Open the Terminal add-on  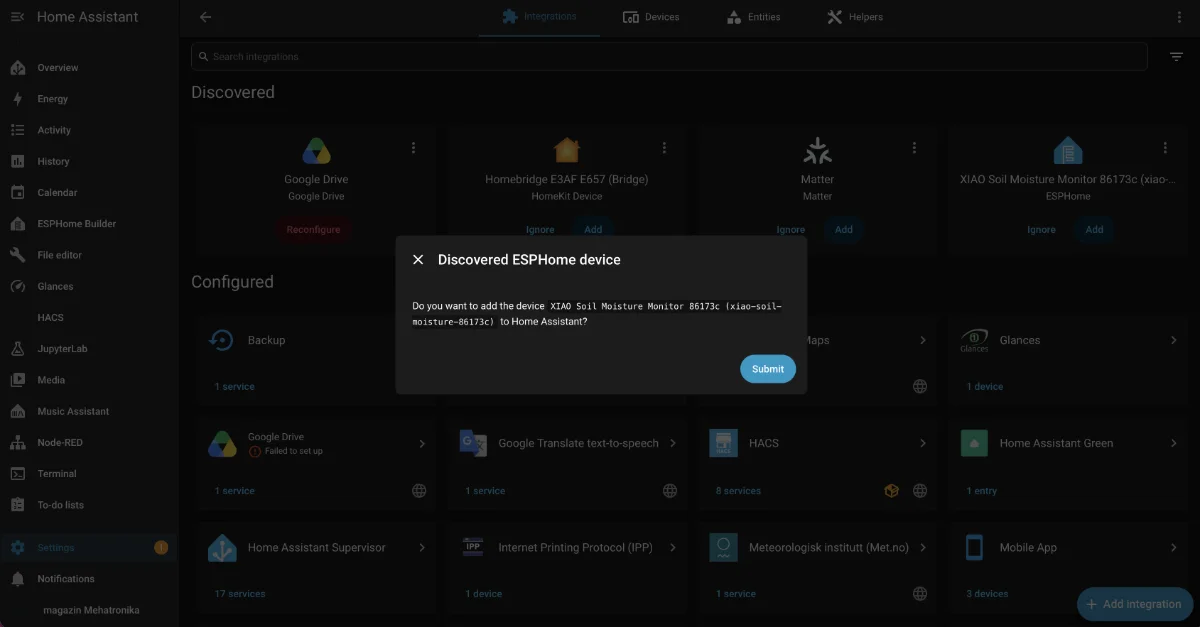89,474
